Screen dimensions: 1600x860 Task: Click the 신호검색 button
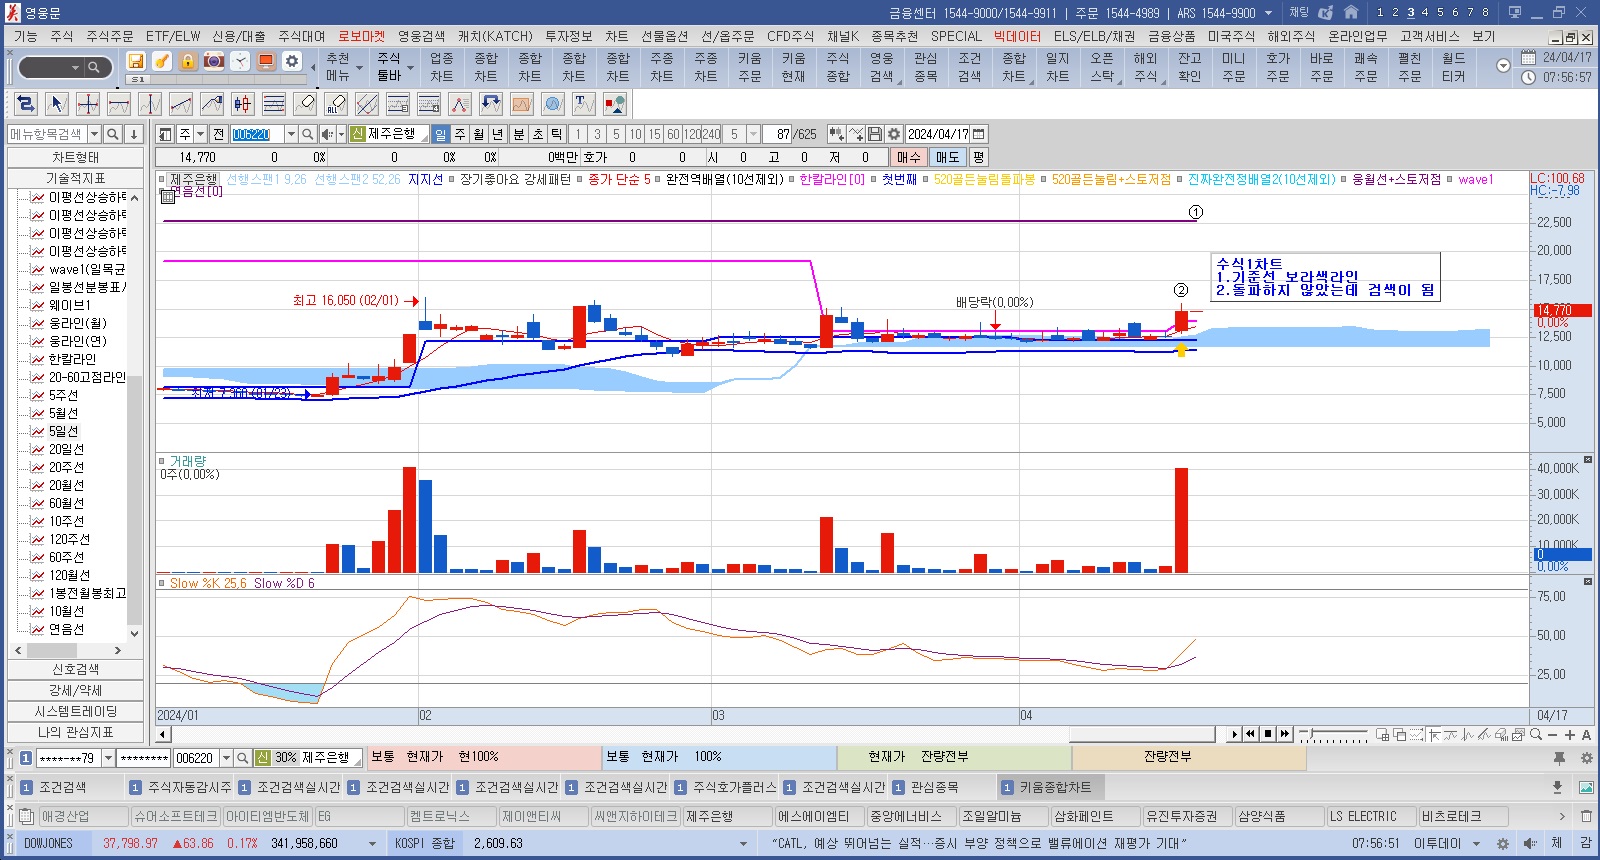[x=75, y=669]
